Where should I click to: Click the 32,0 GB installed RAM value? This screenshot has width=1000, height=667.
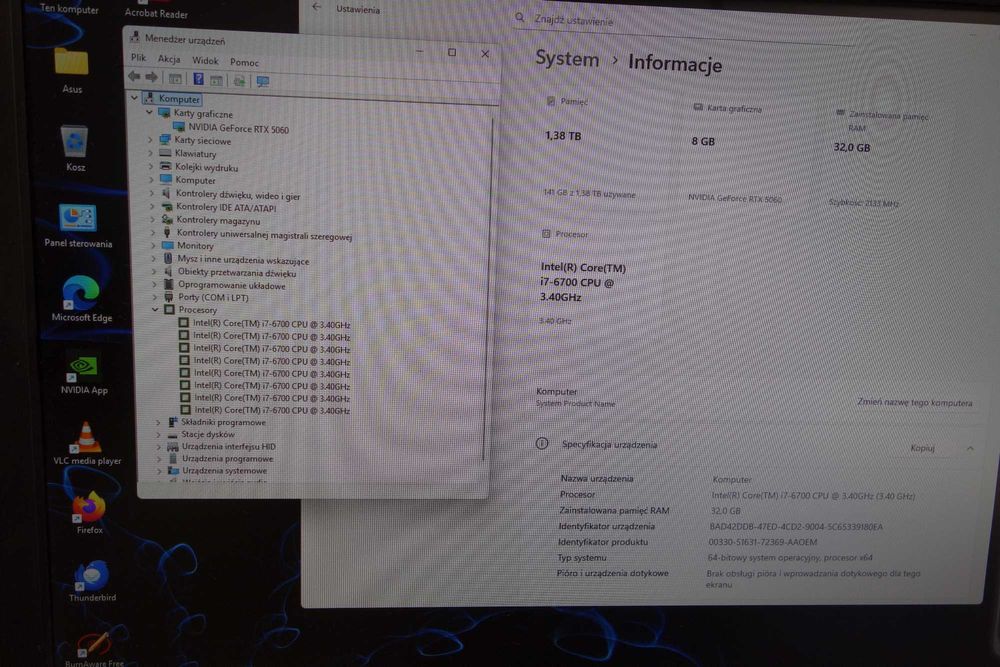(852, 147)
